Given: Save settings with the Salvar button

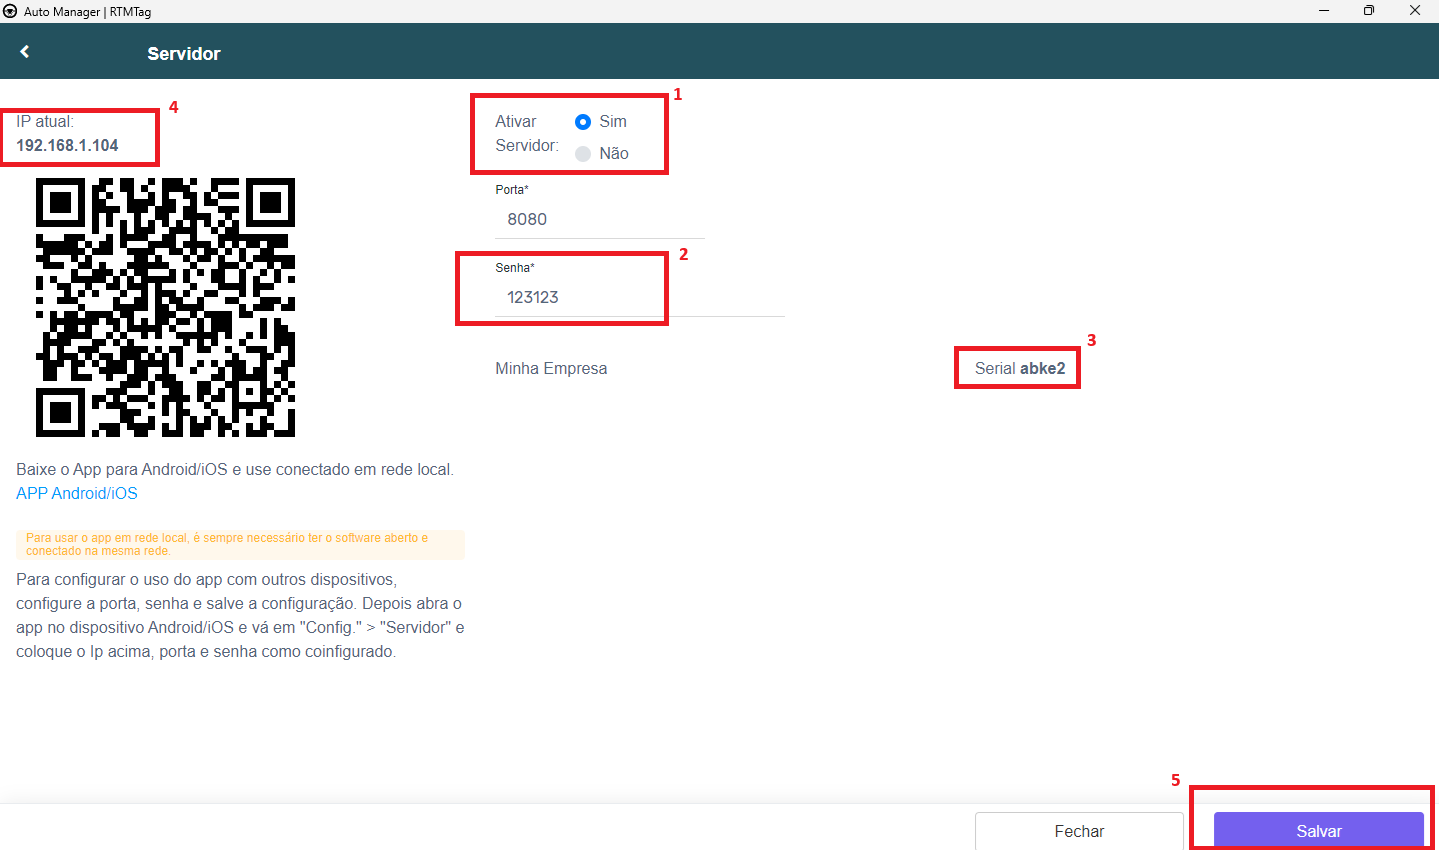Looking at the screenshot, I should (1318, 831).
